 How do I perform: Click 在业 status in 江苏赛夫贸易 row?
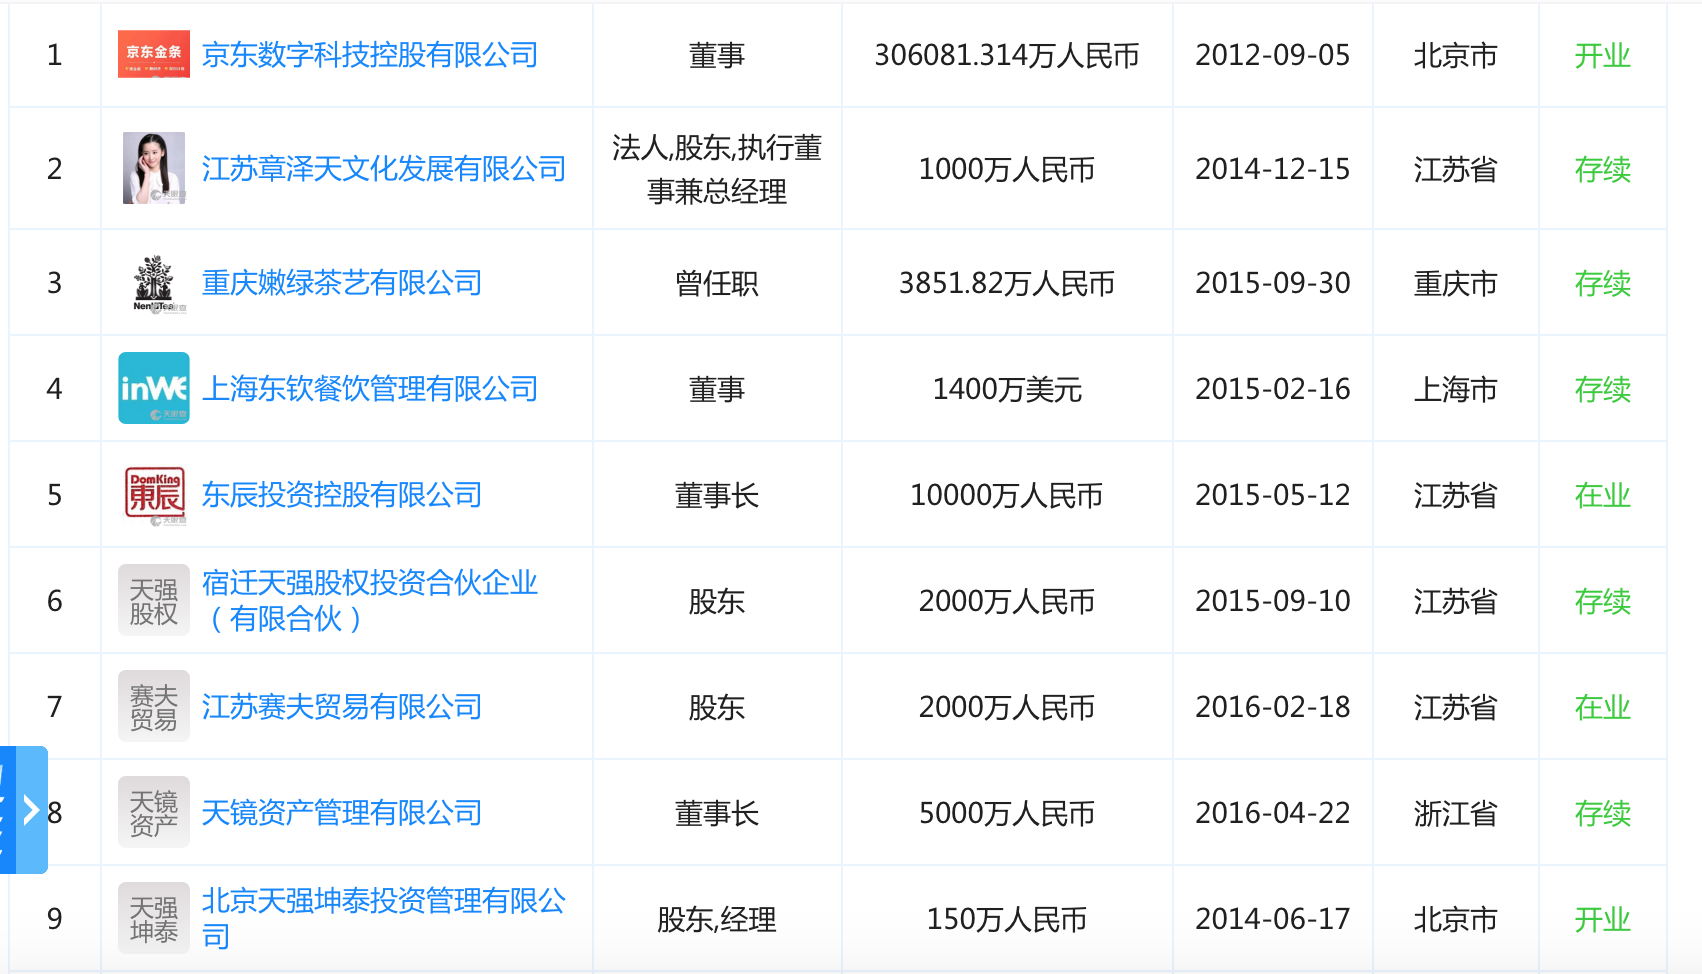coord(1603,707)
